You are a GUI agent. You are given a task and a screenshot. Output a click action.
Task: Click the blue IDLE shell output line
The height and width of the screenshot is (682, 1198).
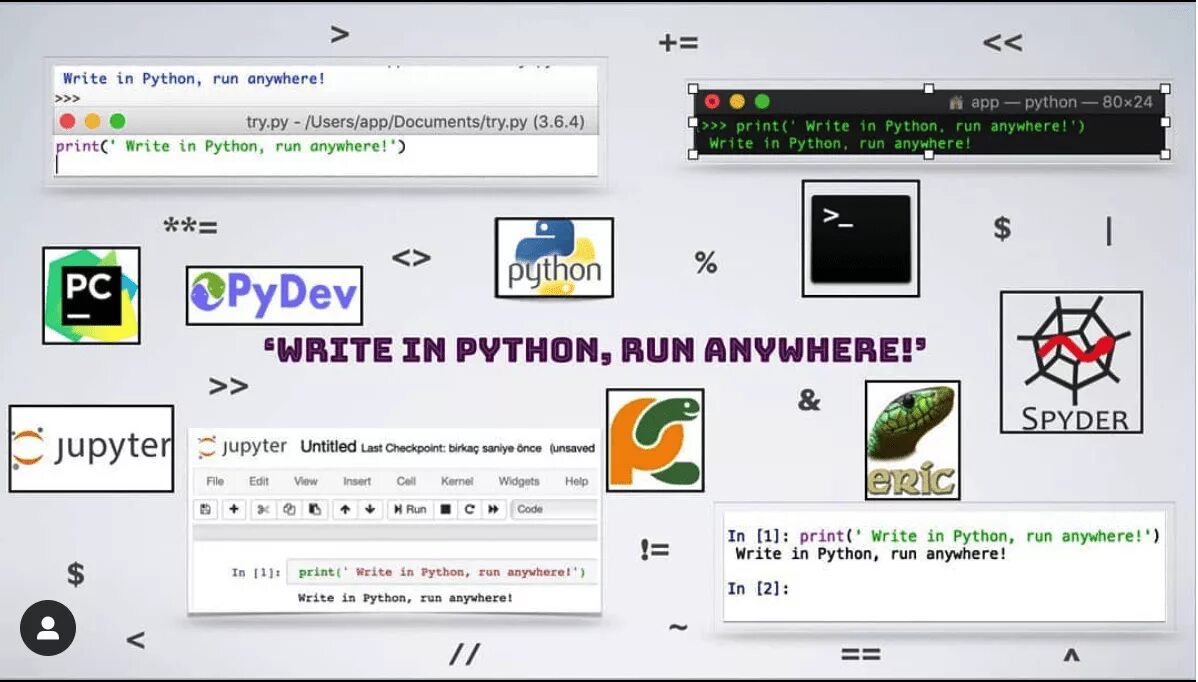click(194, 79)
